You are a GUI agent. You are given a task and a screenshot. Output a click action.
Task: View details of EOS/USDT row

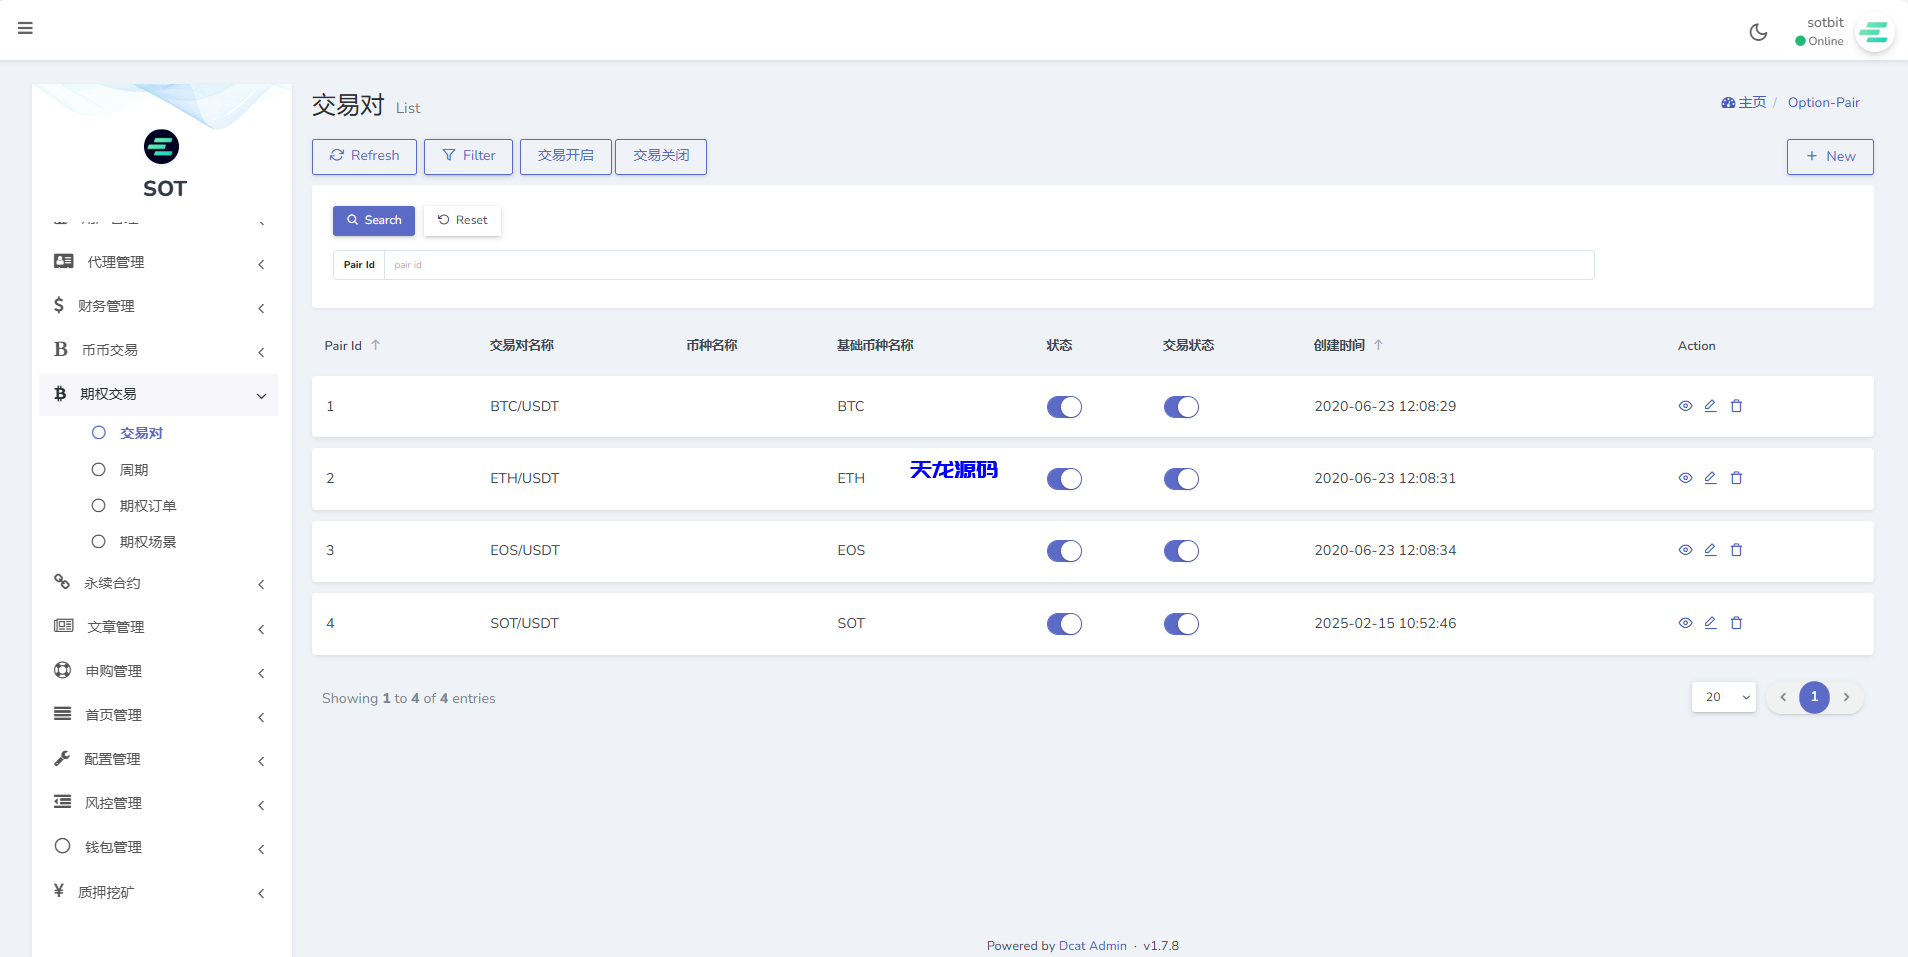1685,550
